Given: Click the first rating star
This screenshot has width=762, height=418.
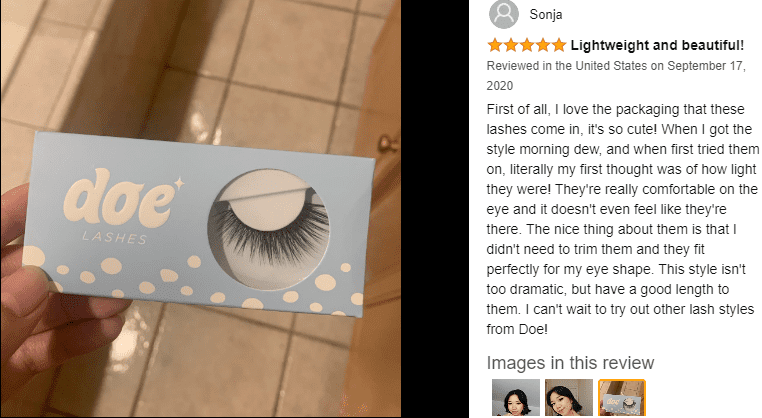Looking at the screenshot, I should point(495,45).
